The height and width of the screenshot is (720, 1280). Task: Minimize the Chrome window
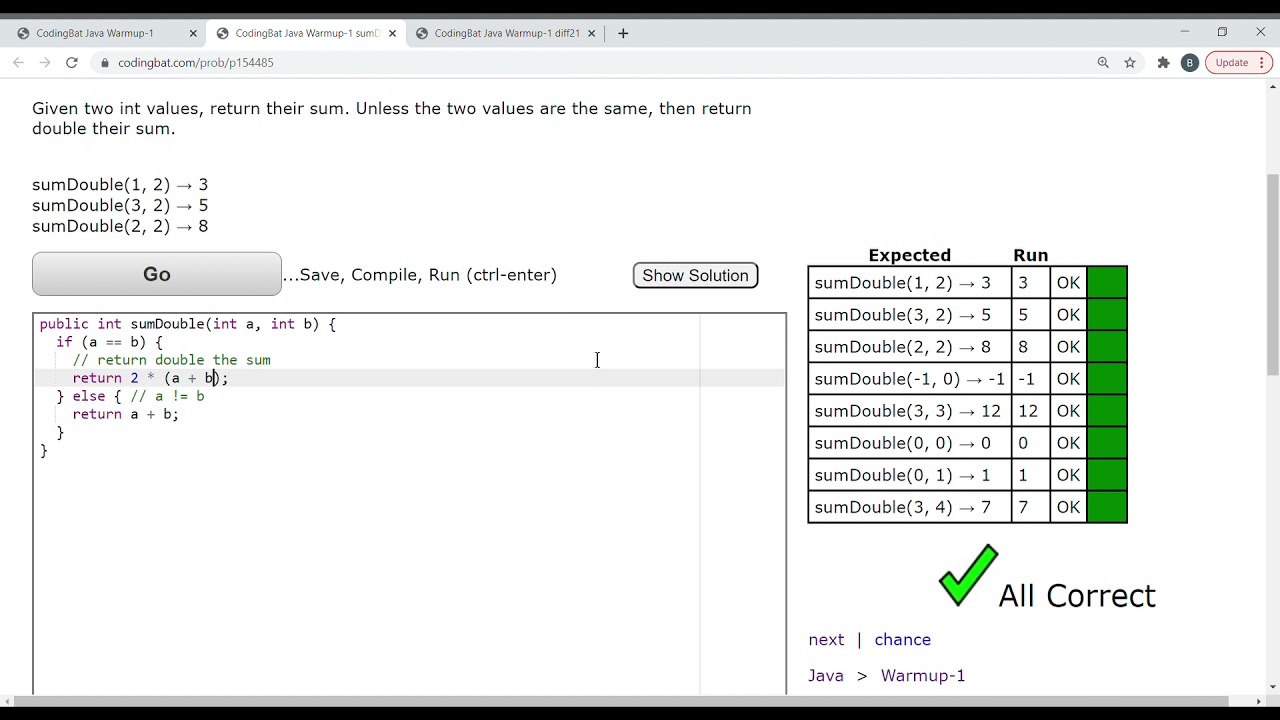tap(1184, 32)
